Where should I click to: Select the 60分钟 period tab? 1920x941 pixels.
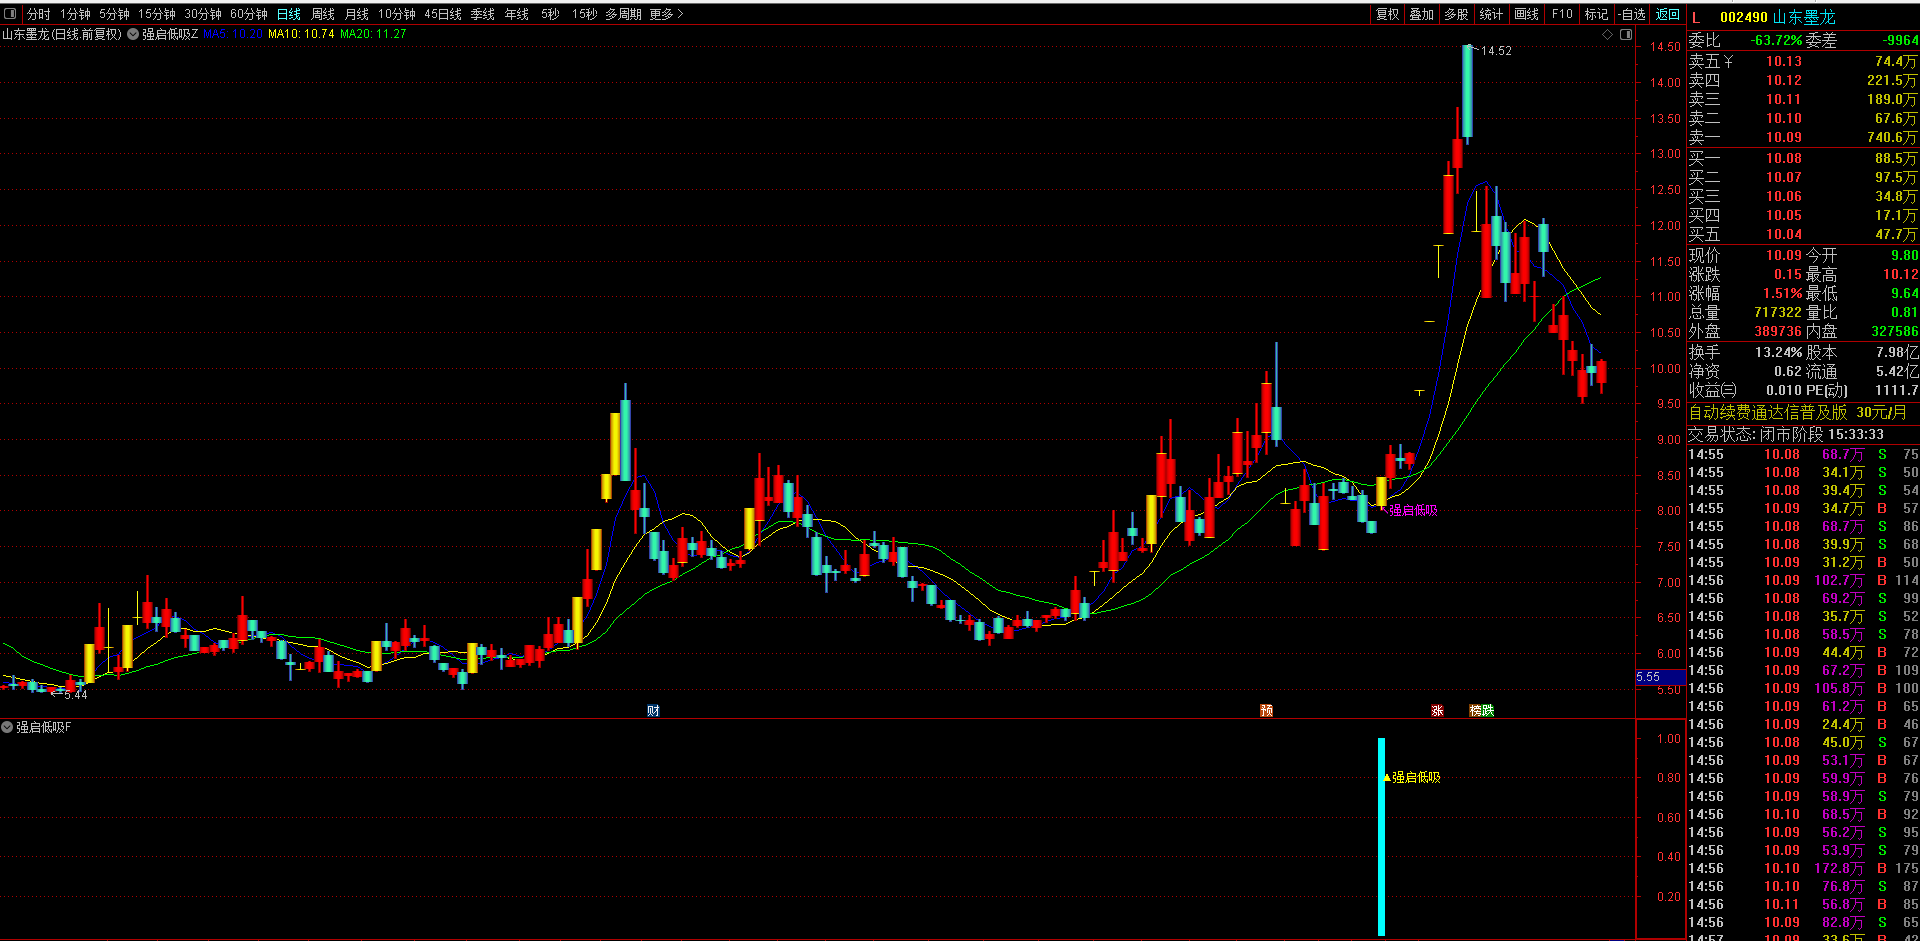pos(248,14)
